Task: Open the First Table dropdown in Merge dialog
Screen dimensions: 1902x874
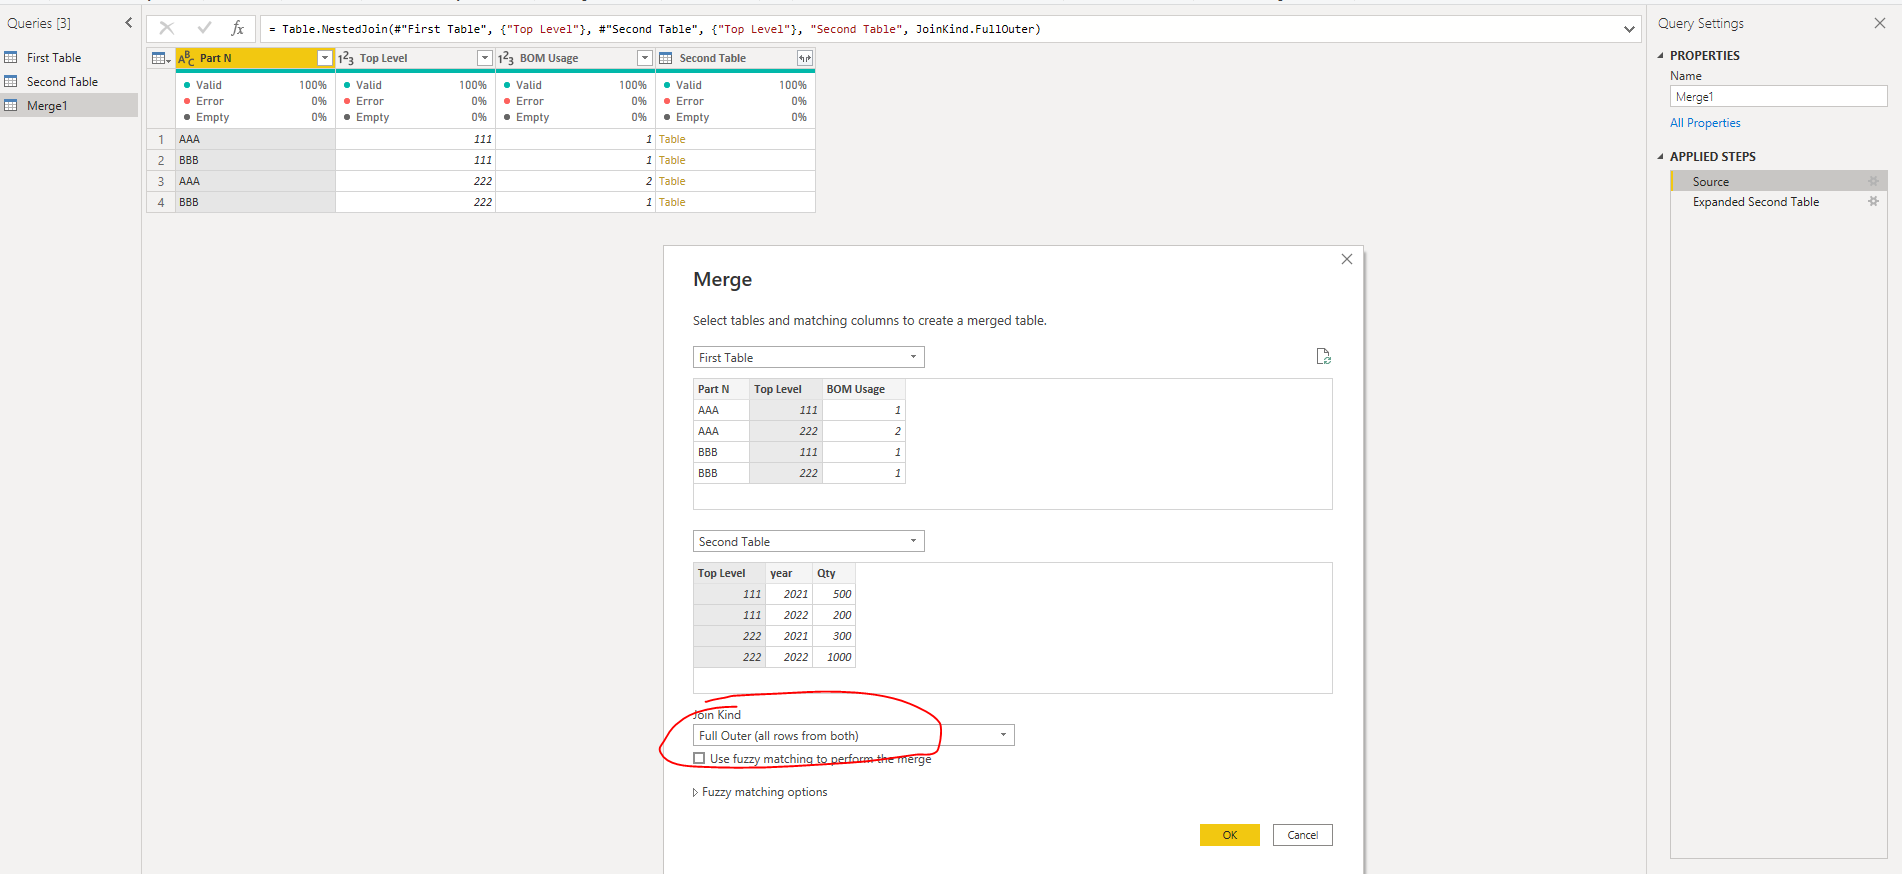Action: 809,357
